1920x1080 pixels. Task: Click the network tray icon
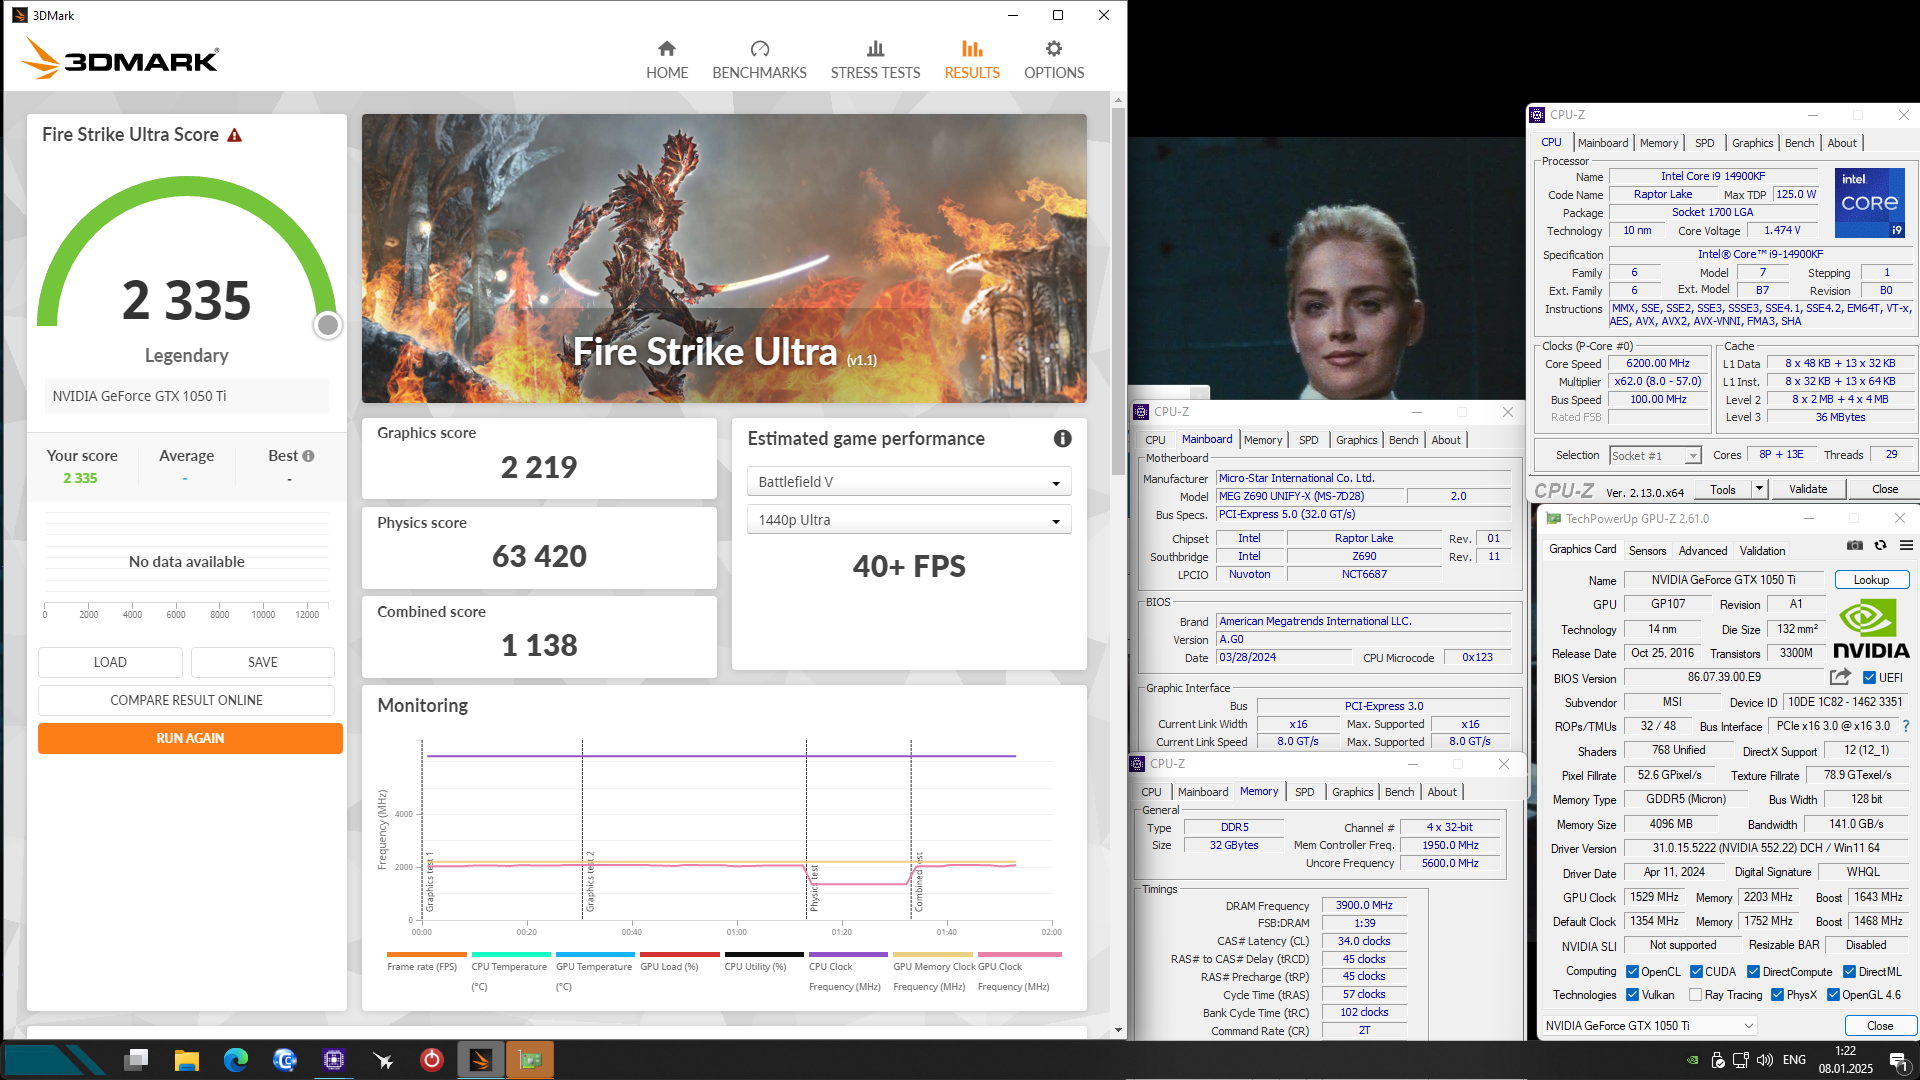1741,1060
